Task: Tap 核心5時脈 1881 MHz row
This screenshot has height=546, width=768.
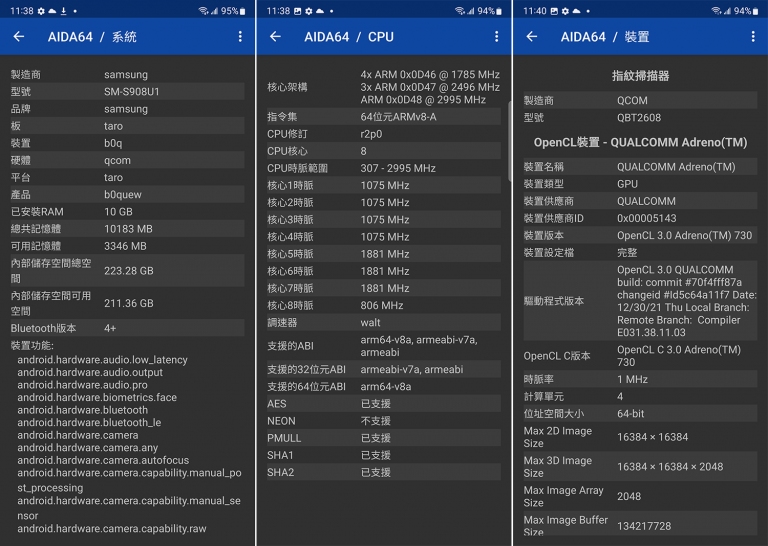Action: pyautogui.click(x=384, y=254)
